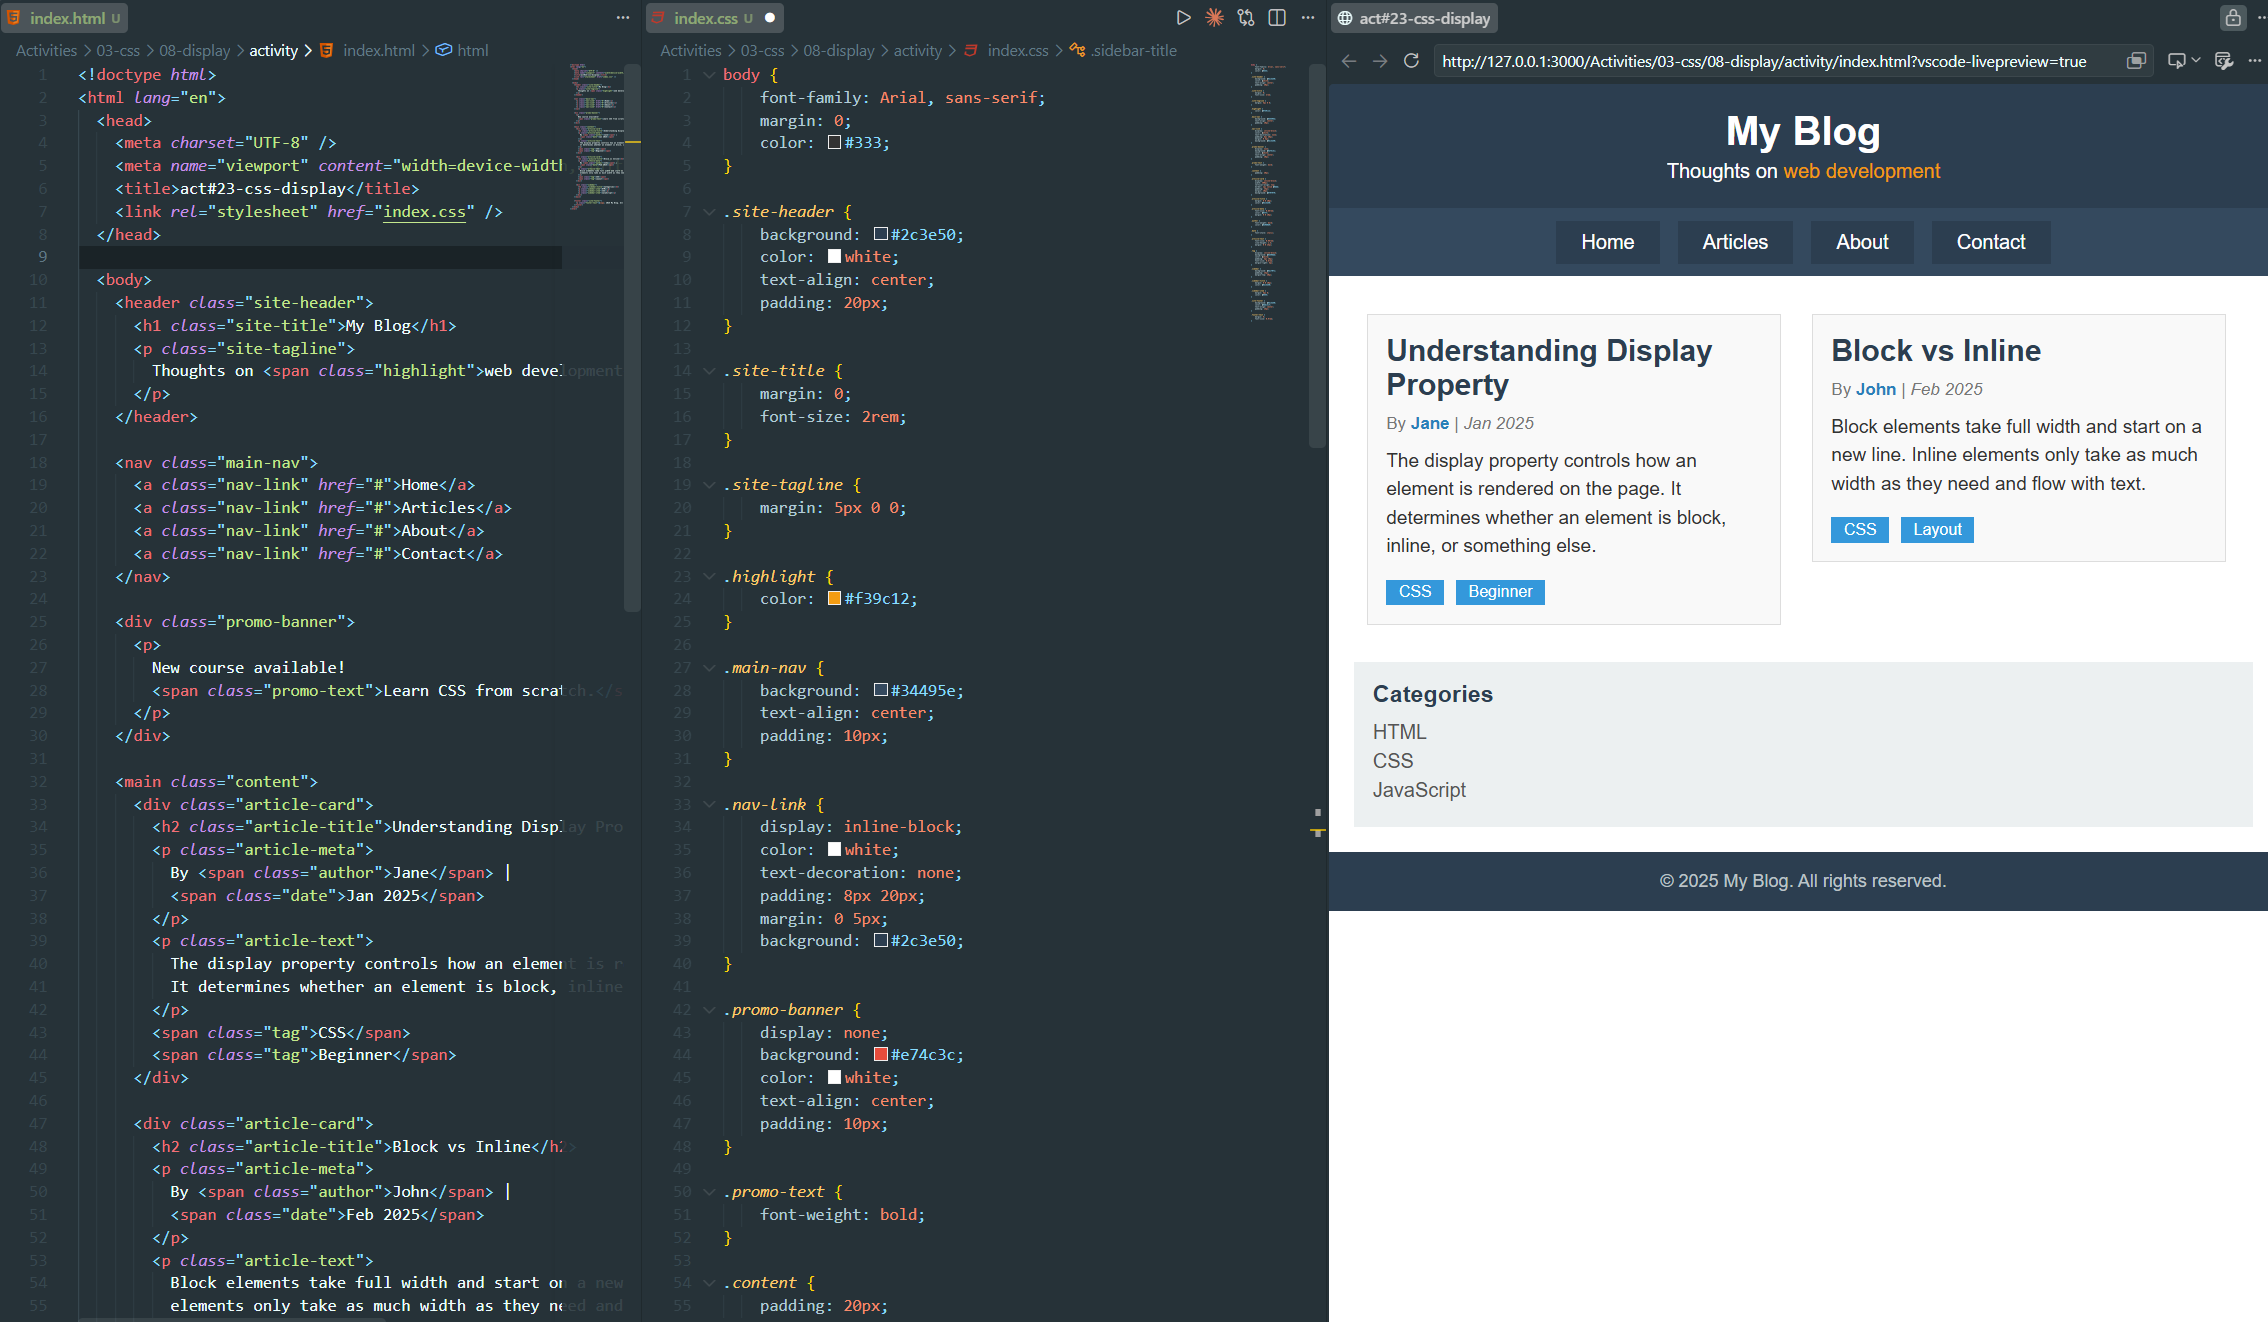The height and width of the screenshot is (1322, 2268).
Task: Click the unsaved dot on index.css tab
Action: click(x=770, y=18)
